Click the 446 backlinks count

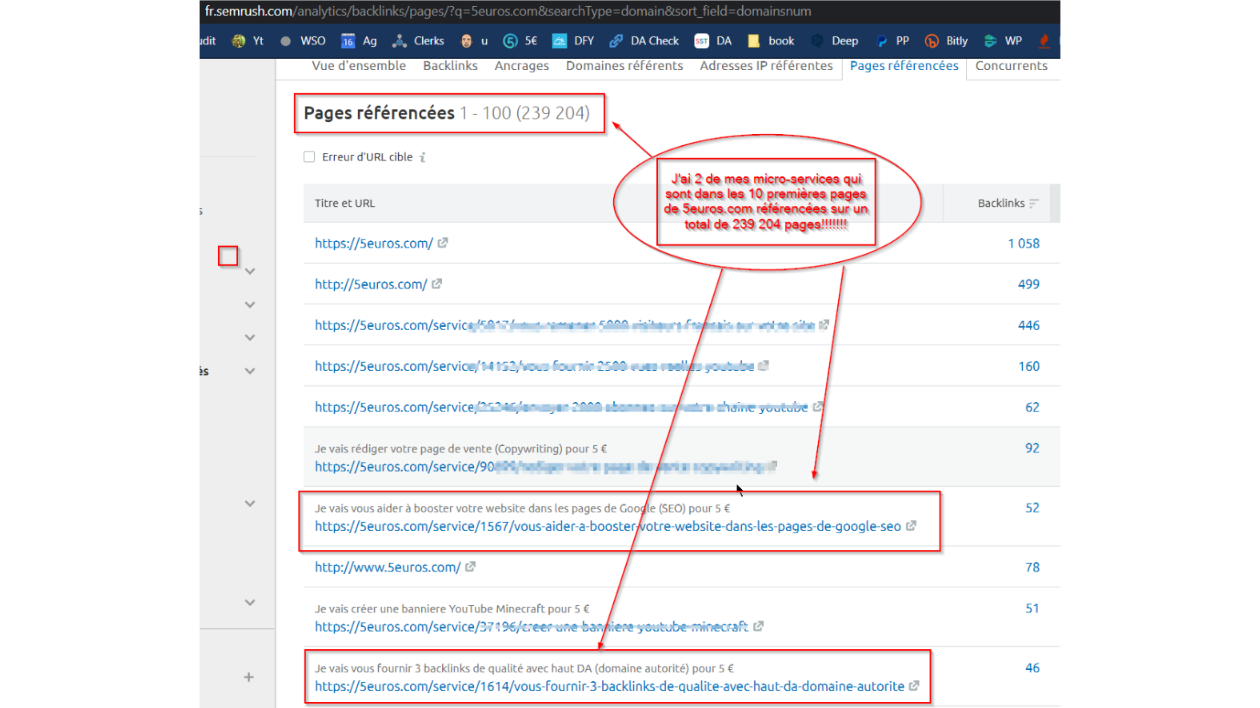(x=1029, y=325)
